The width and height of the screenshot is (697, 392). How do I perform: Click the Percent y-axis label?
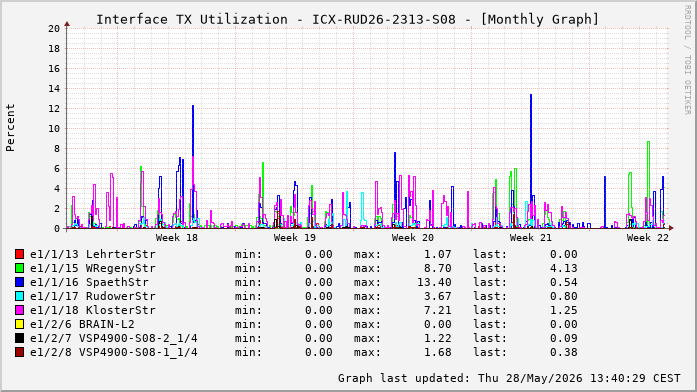tap(10, 128)
